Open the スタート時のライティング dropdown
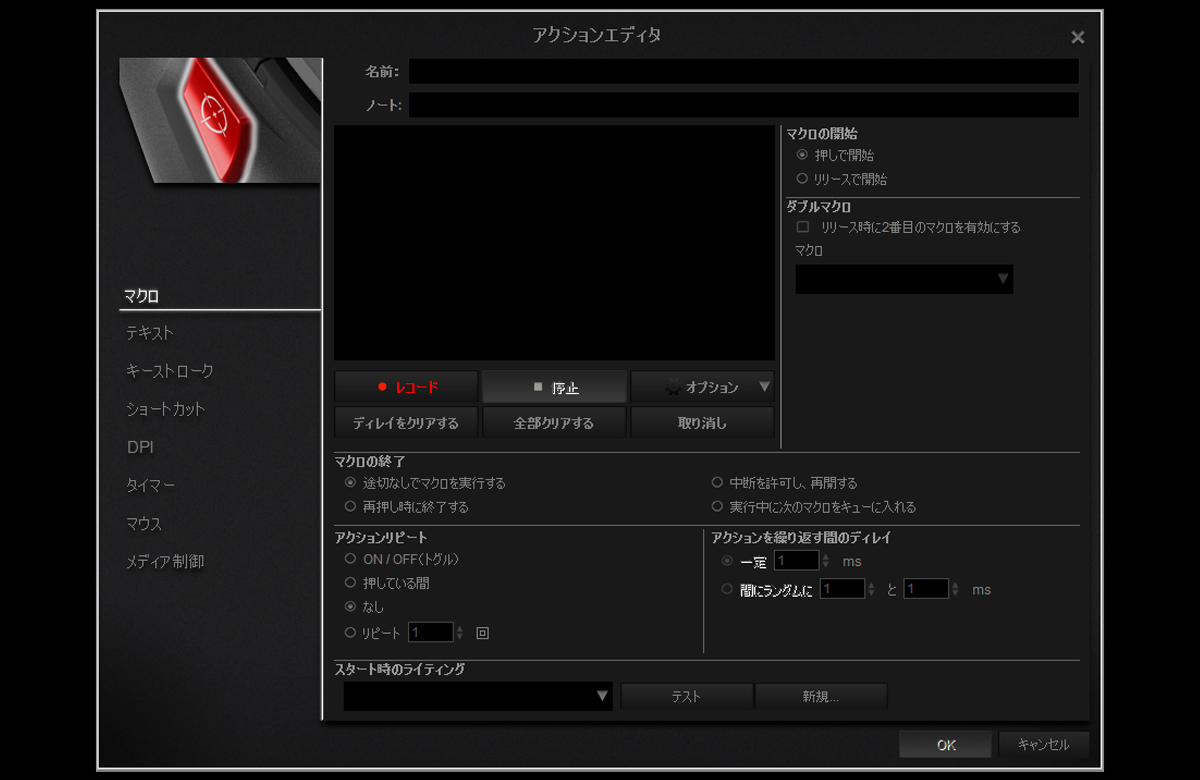 pyautogui.click(x=478, y=696)
